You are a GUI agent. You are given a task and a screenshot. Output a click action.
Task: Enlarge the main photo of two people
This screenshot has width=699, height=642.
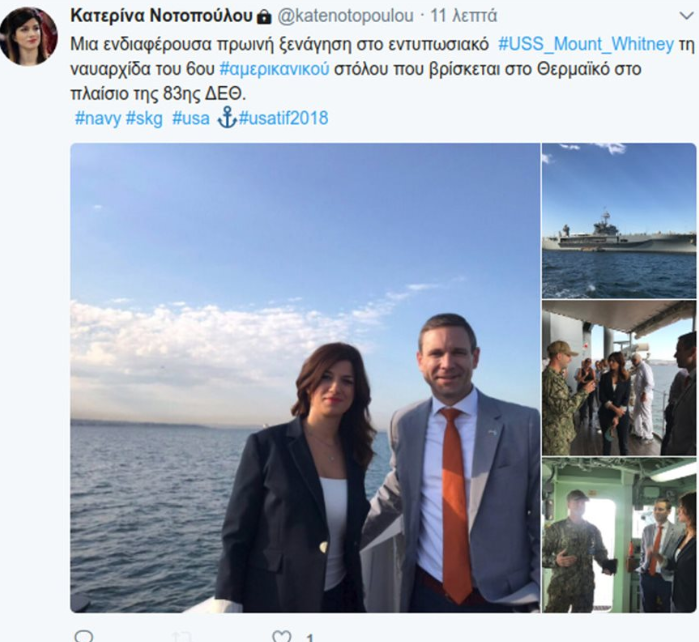click(x=305, y=378)
